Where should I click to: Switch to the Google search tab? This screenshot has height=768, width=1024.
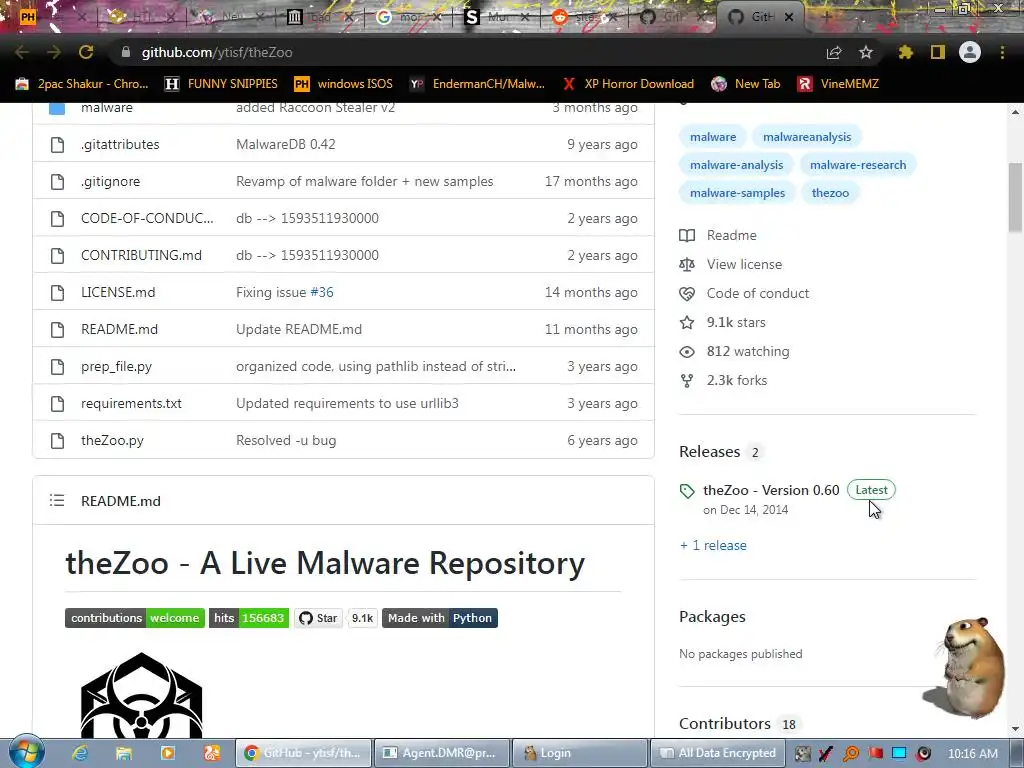coord(409,17)
